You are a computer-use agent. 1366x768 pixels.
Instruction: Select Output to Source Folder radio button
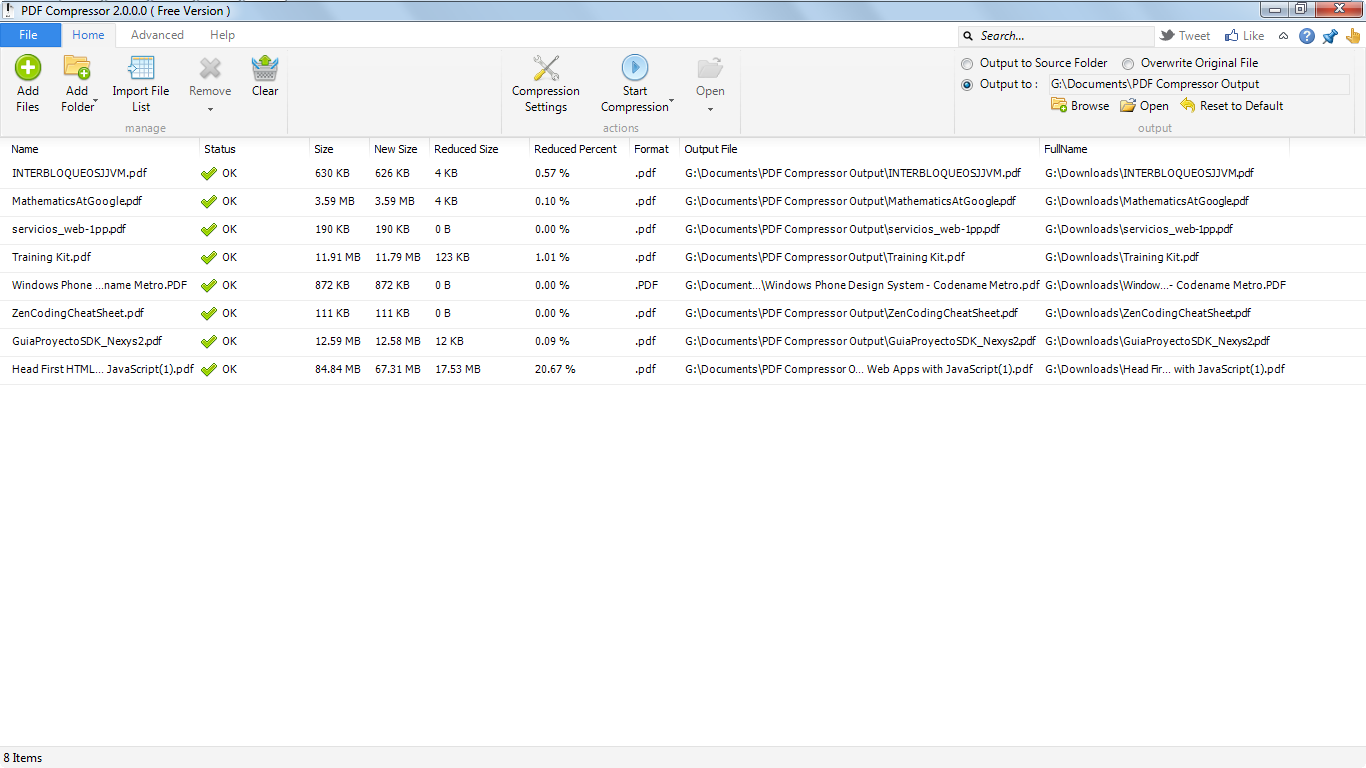pyautogui.click(x=967, y=63)
